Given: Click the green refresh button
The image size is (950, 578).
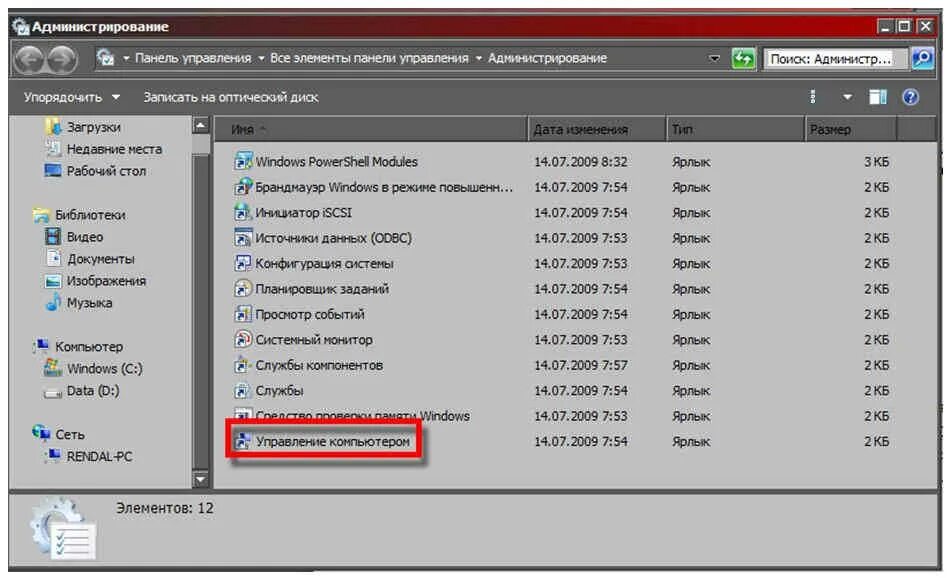Looking at the screenshot, I should [x=743, y=59].
